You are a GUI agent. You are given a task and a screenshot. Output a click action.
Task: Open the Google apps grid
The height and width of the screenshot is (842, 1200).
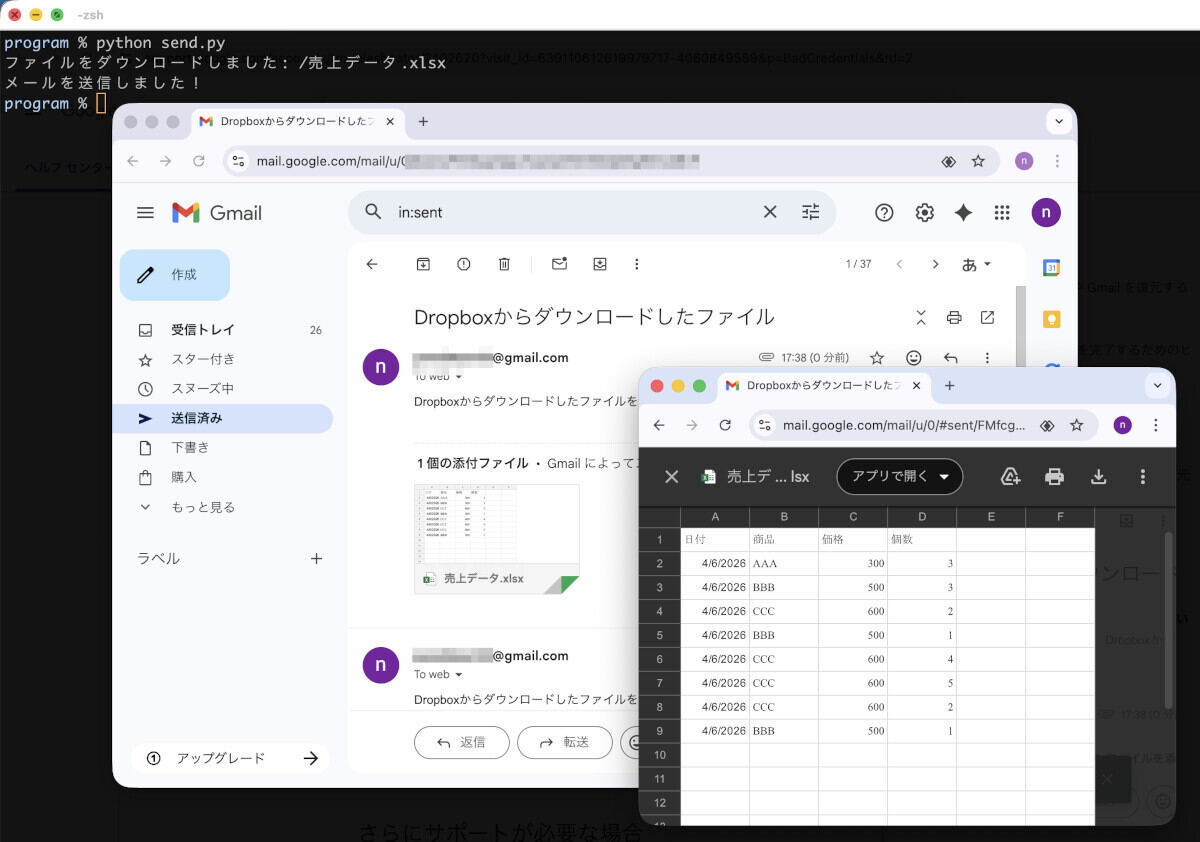click(1001, 212)
